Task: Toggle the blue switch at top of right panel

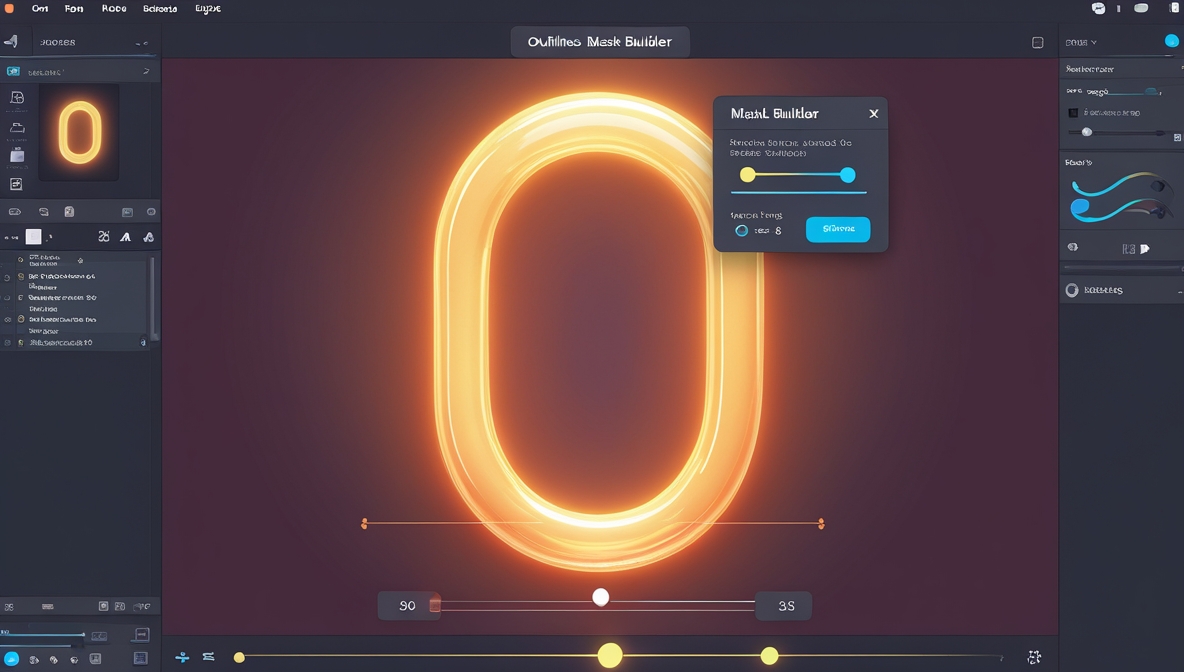Action: (1171, 41)
